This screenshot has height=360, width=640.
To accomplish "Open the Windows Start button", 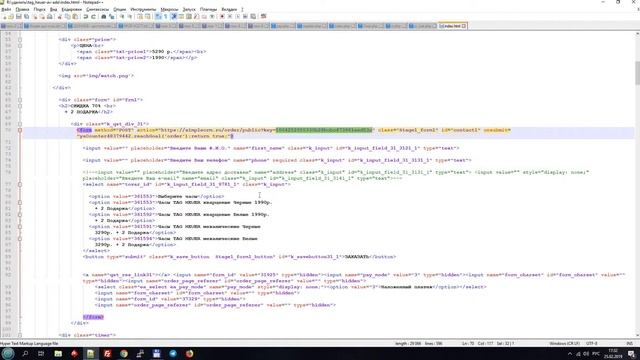I will [x=8, y=353].
